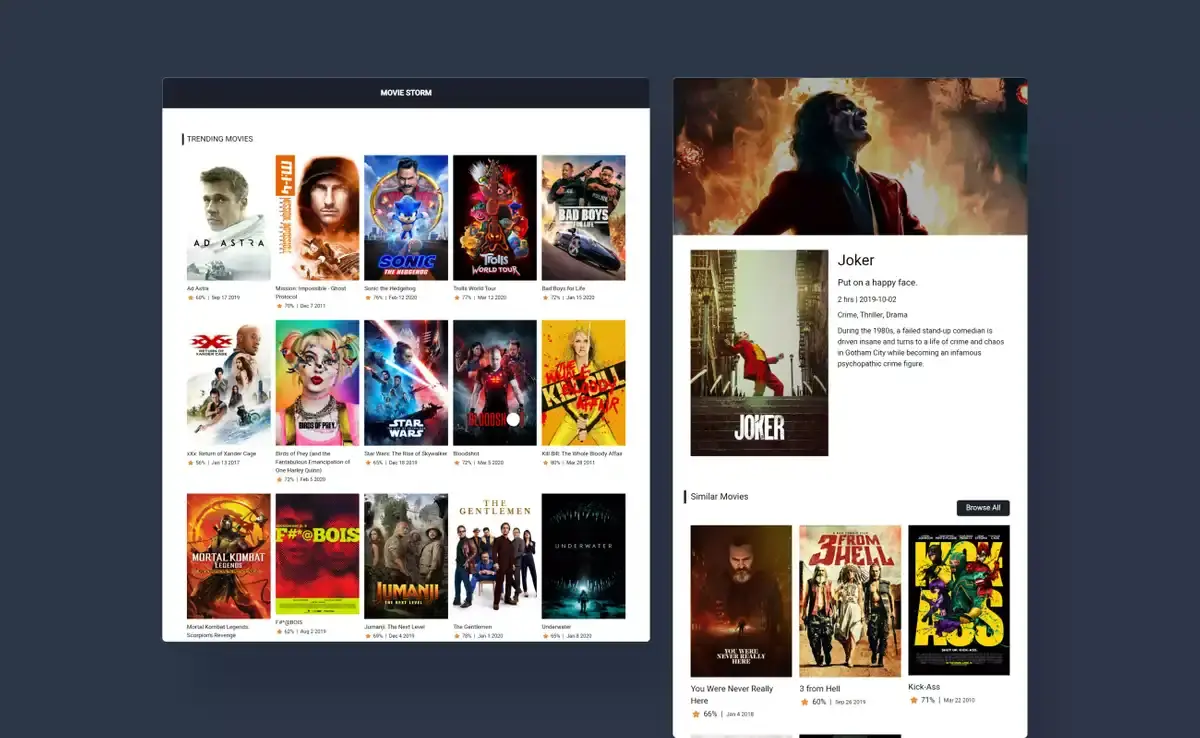Viewport: 1200px width, 738px height.
Task: Click the star icon under You Were Never Really Here
Action: pos(695,714)
